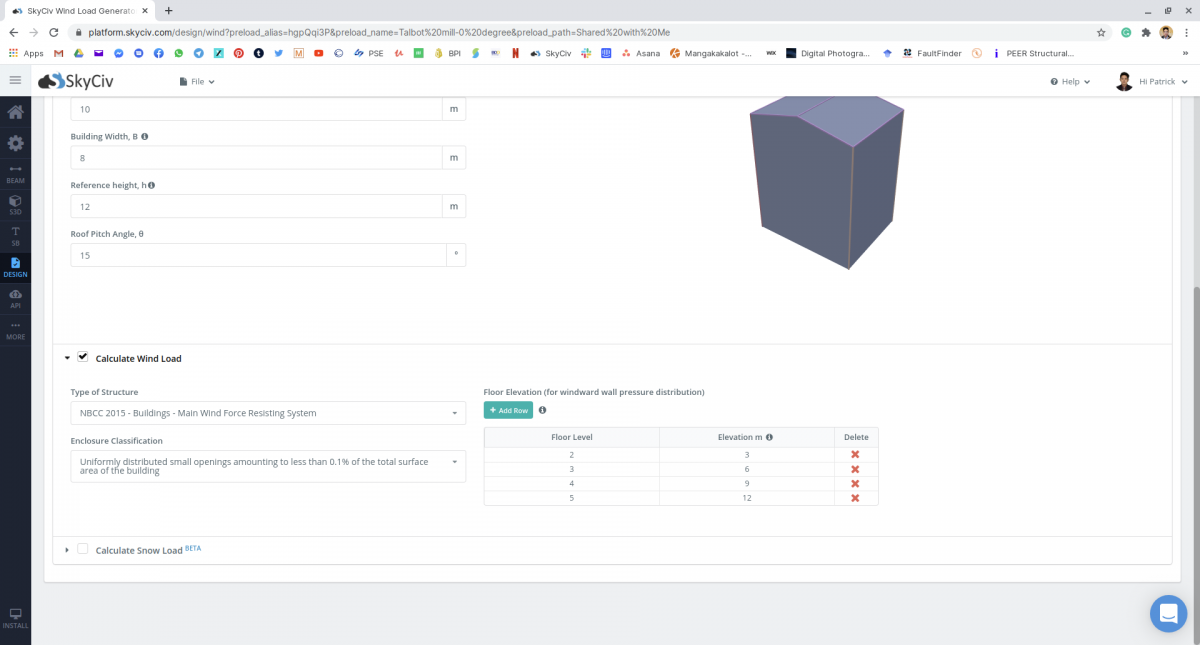
Task: Open the Type of Structure dropdown
Action: coord(267,413)
